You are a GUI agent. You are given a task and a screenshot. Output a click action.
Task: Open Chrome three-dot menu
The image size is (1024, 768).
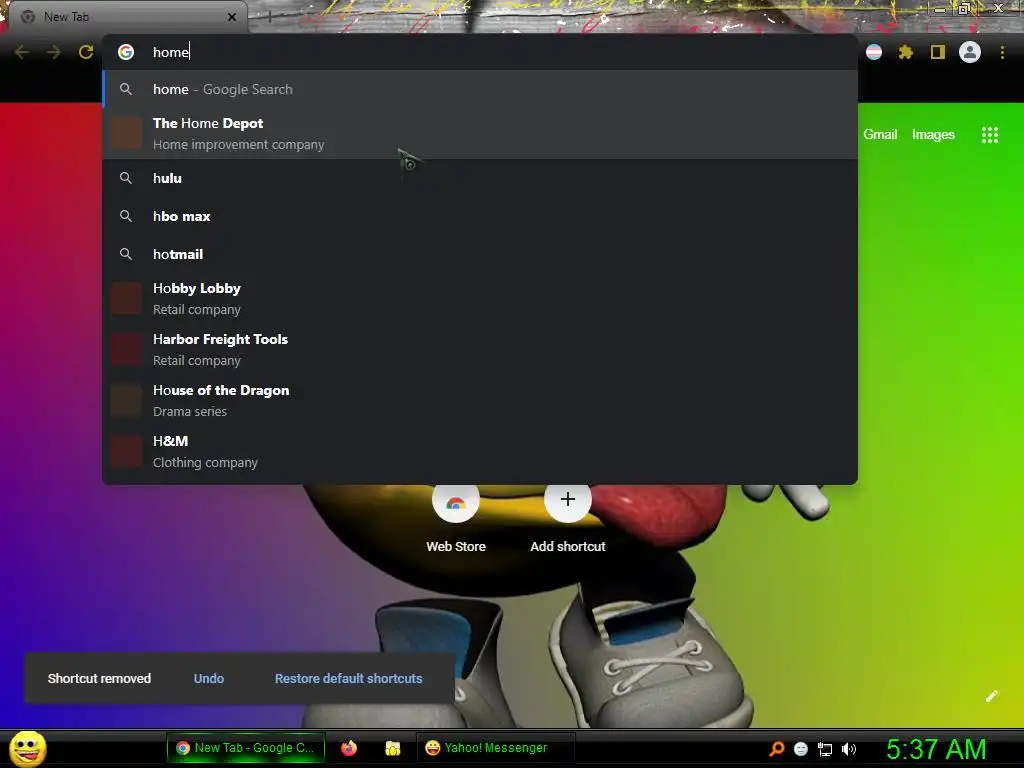[x=1002, y=52]
